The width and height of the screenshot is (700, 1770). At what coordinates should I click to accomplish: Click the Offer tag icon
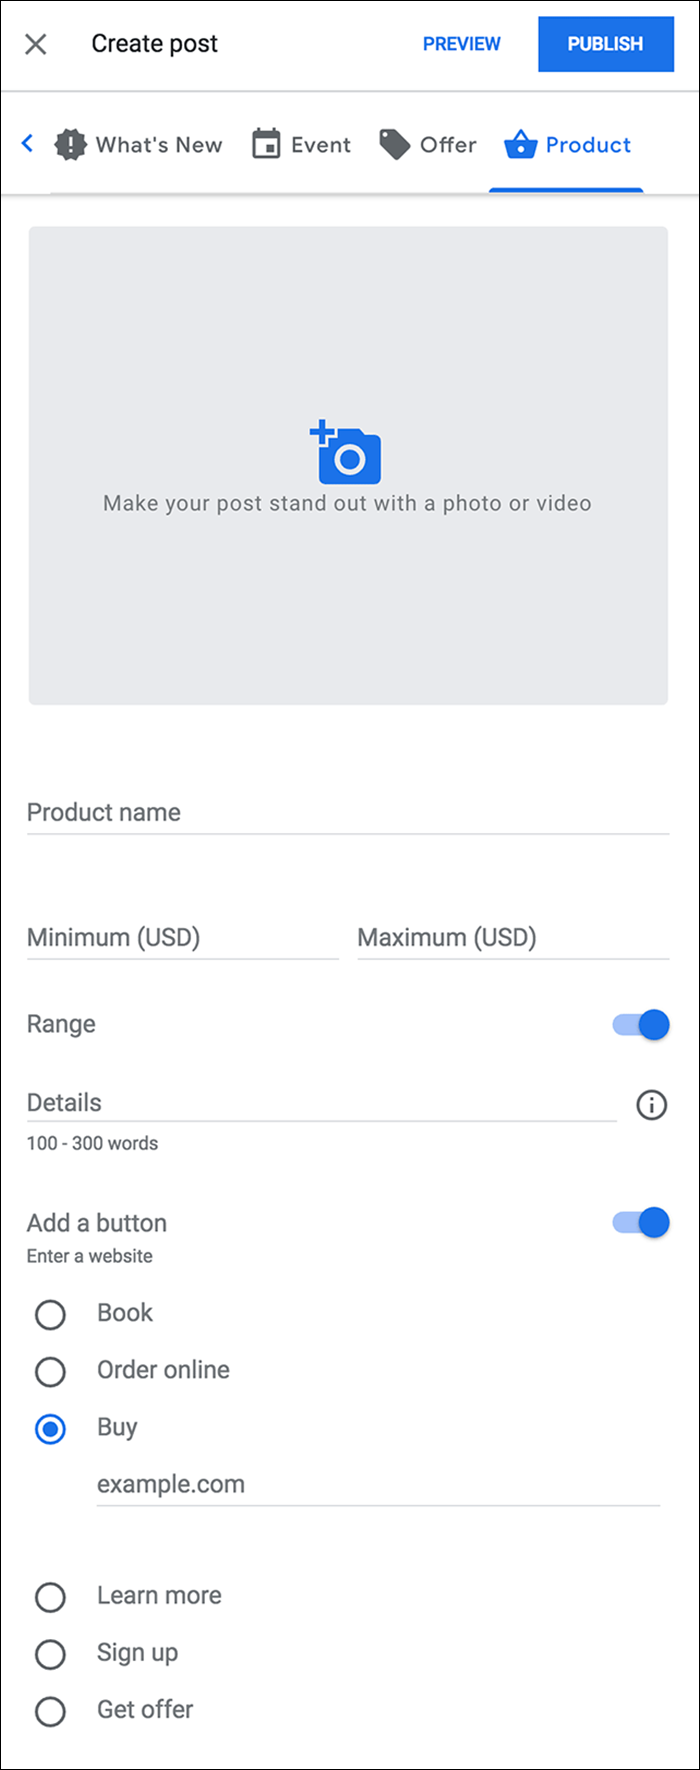[x=395, y=145]
